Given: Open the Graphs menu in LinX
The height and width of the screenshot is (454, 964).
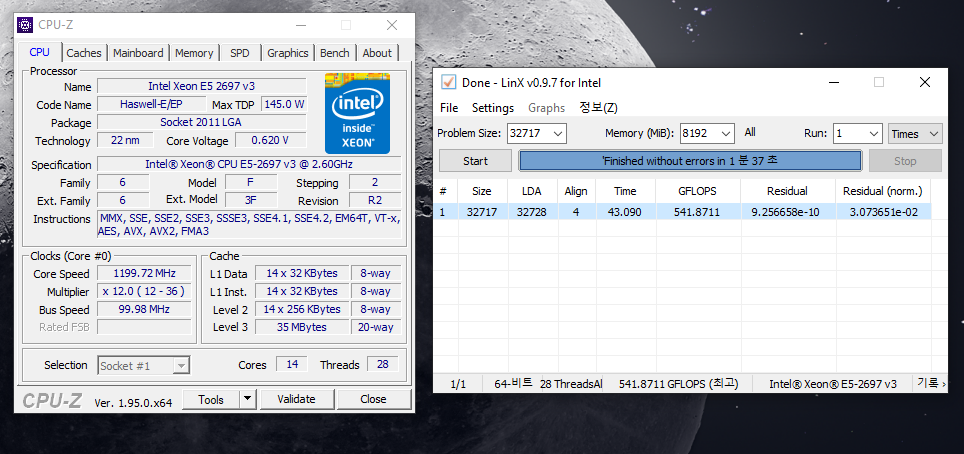Looking at the screenshot, I should point(546,108).
